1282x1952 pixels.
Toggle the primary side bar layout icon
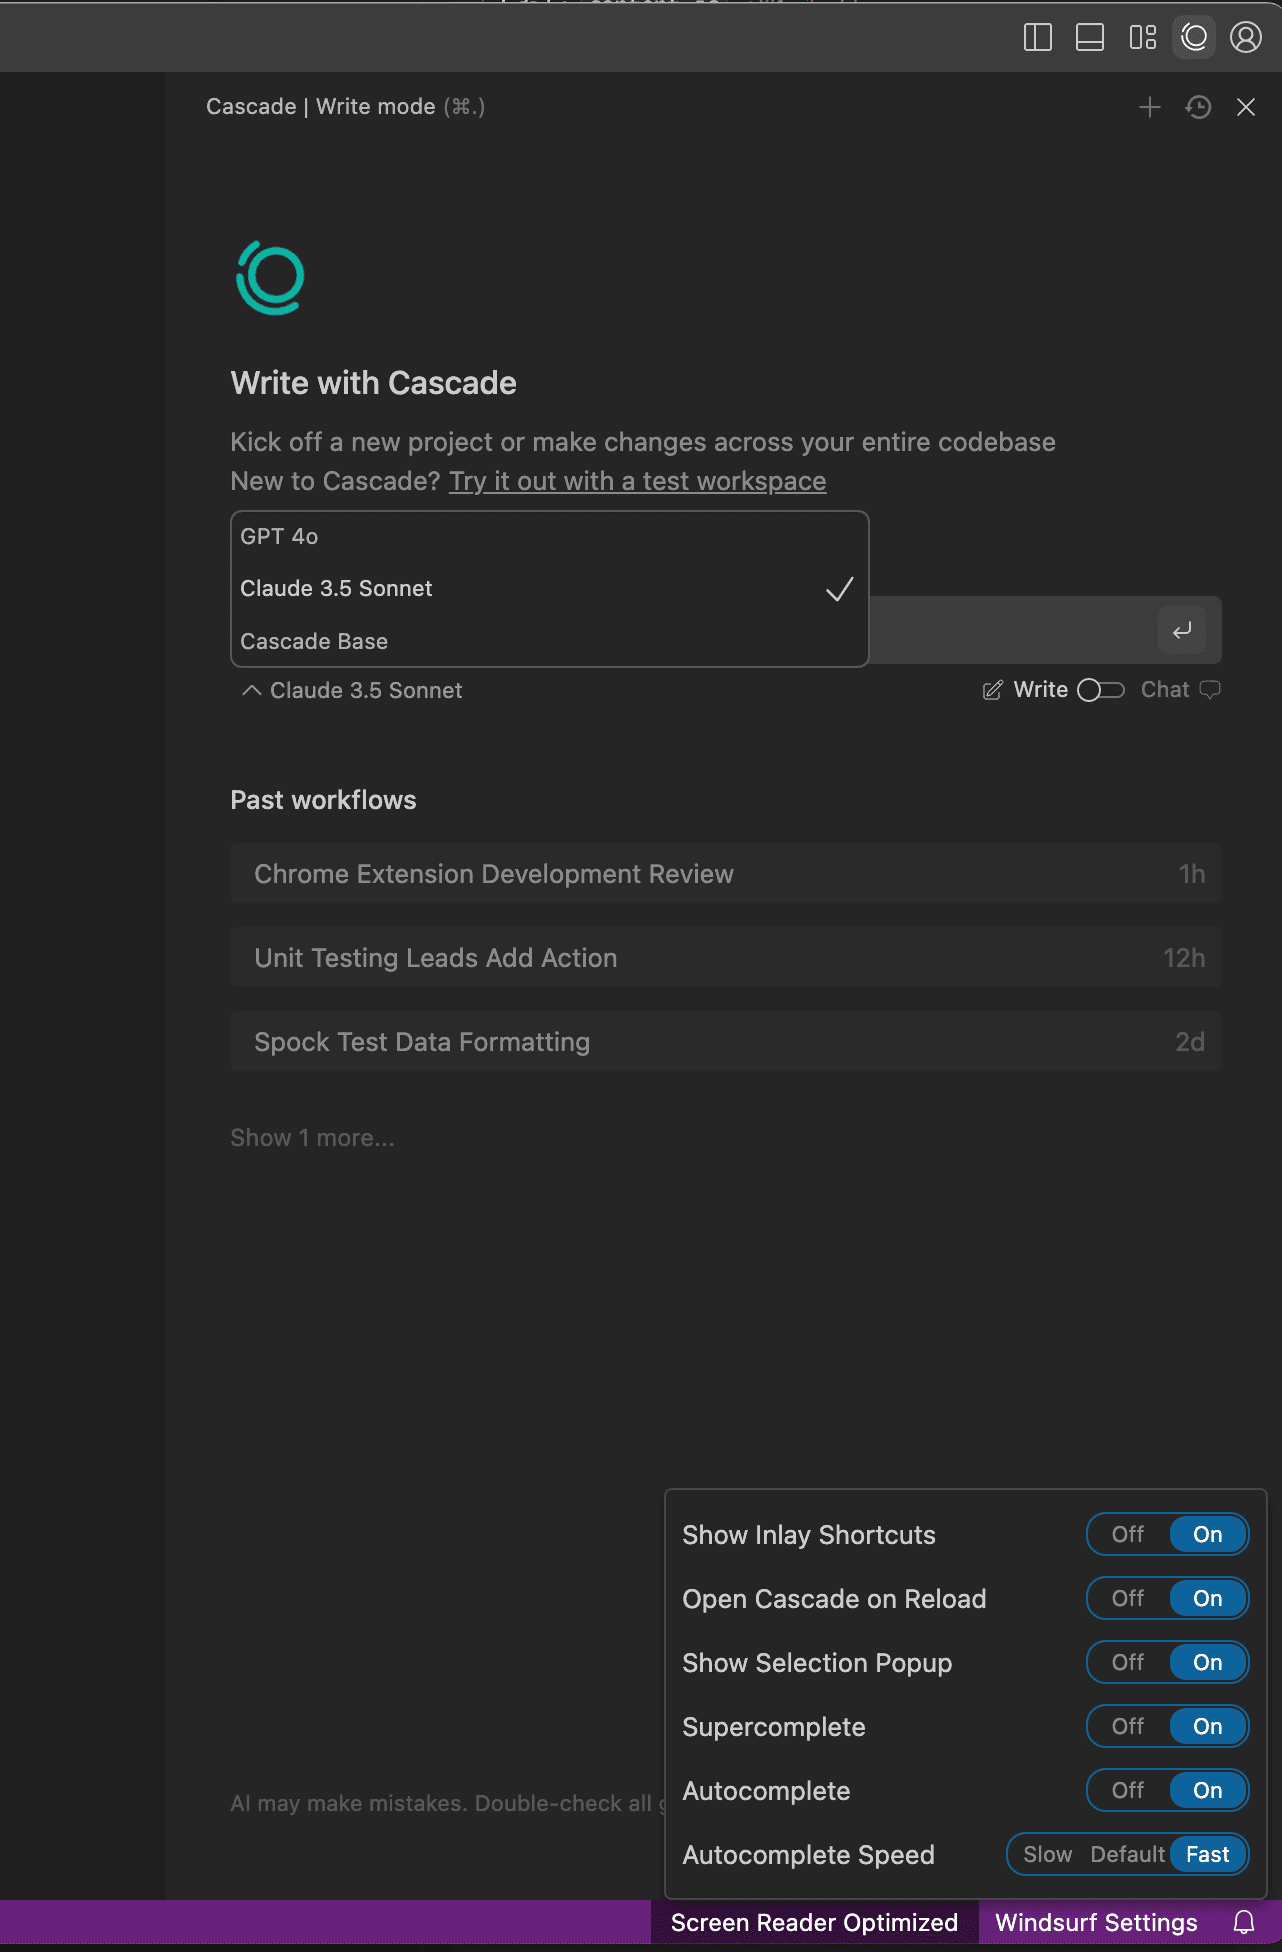click(1038, 38)
